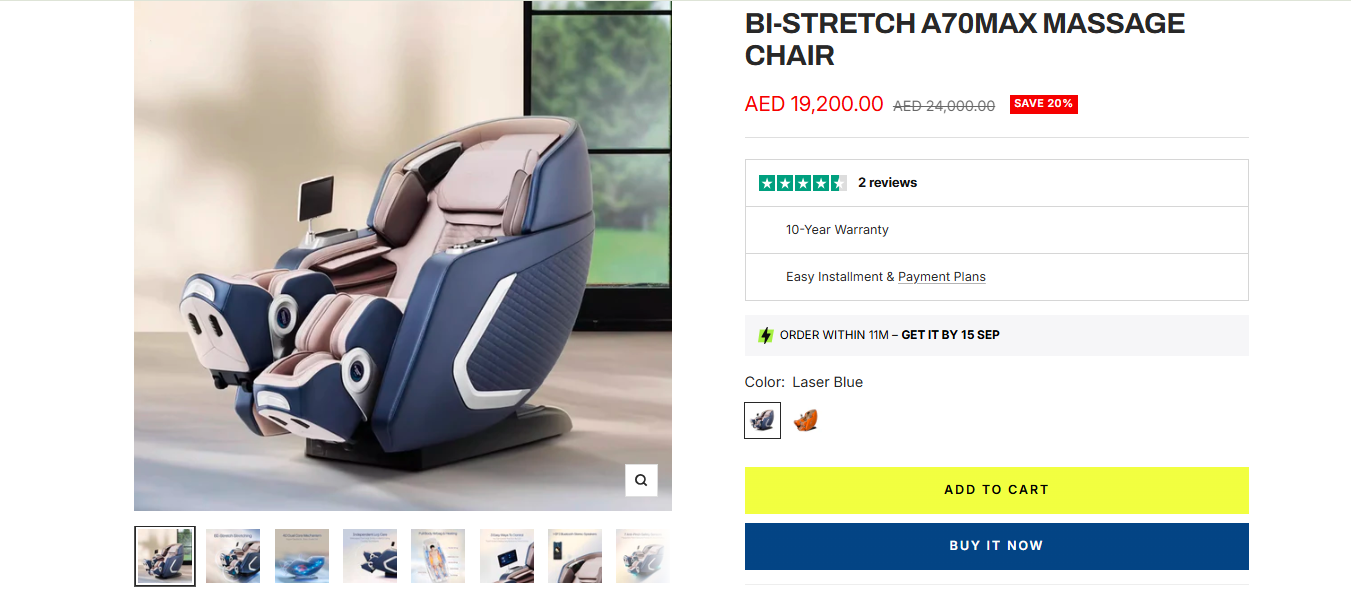This screenshot has height=595, width=1351.
Task: View the Independent Leg Care thumbnail
Action: 370,556
